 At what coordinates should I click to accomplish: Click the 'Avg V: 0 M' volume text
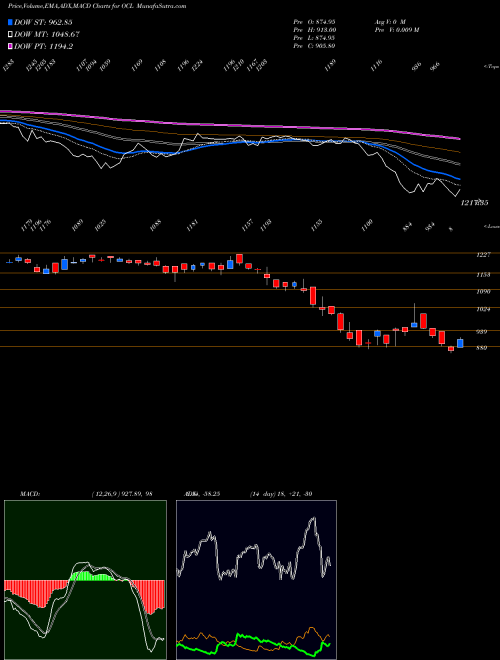point(389,21)
